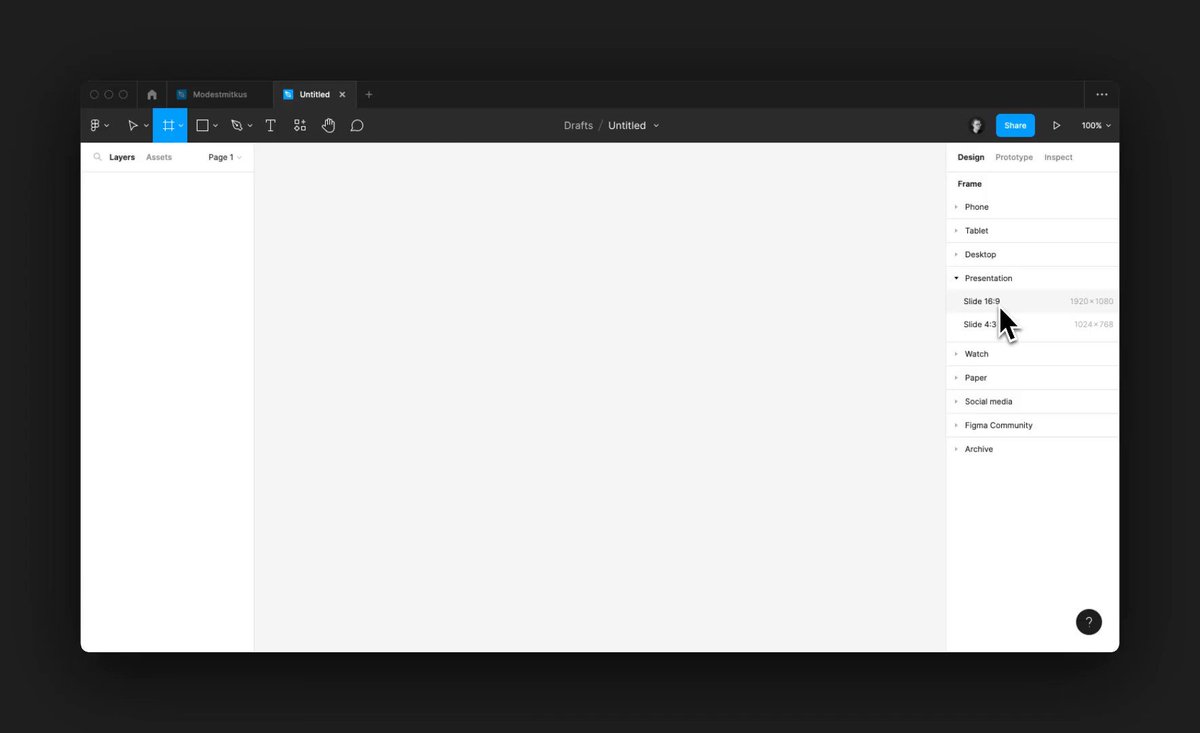This screenshot has height=733, width=1200.
Task: Click the 1920×1080 dimension text
Action: (x=1091, y=301)
